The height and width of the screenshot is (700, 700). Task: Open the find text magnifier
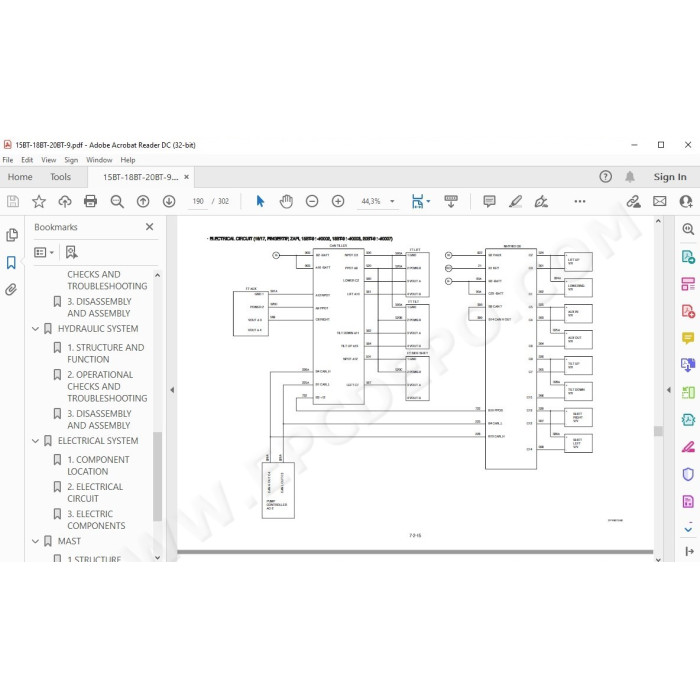click(x=117, y=201)
